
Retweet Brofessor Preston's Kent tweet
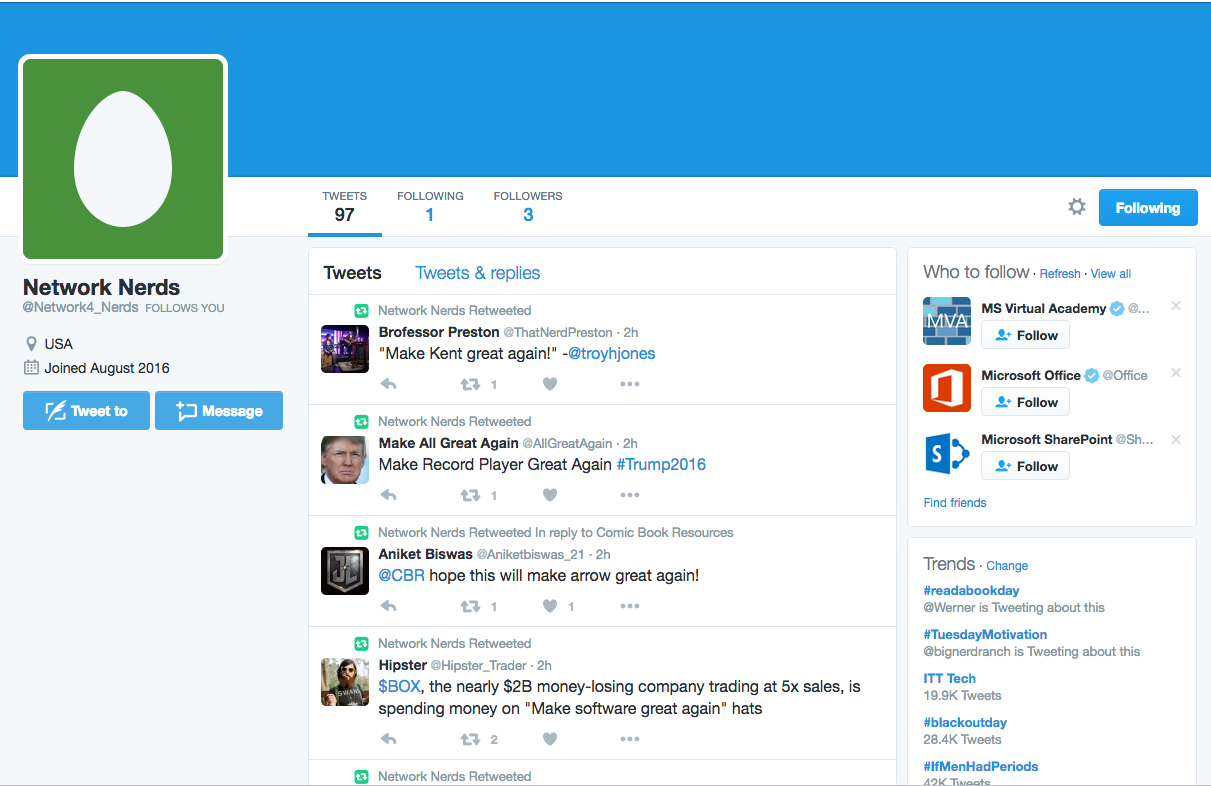pyautogui.click(x=470, y=384)
